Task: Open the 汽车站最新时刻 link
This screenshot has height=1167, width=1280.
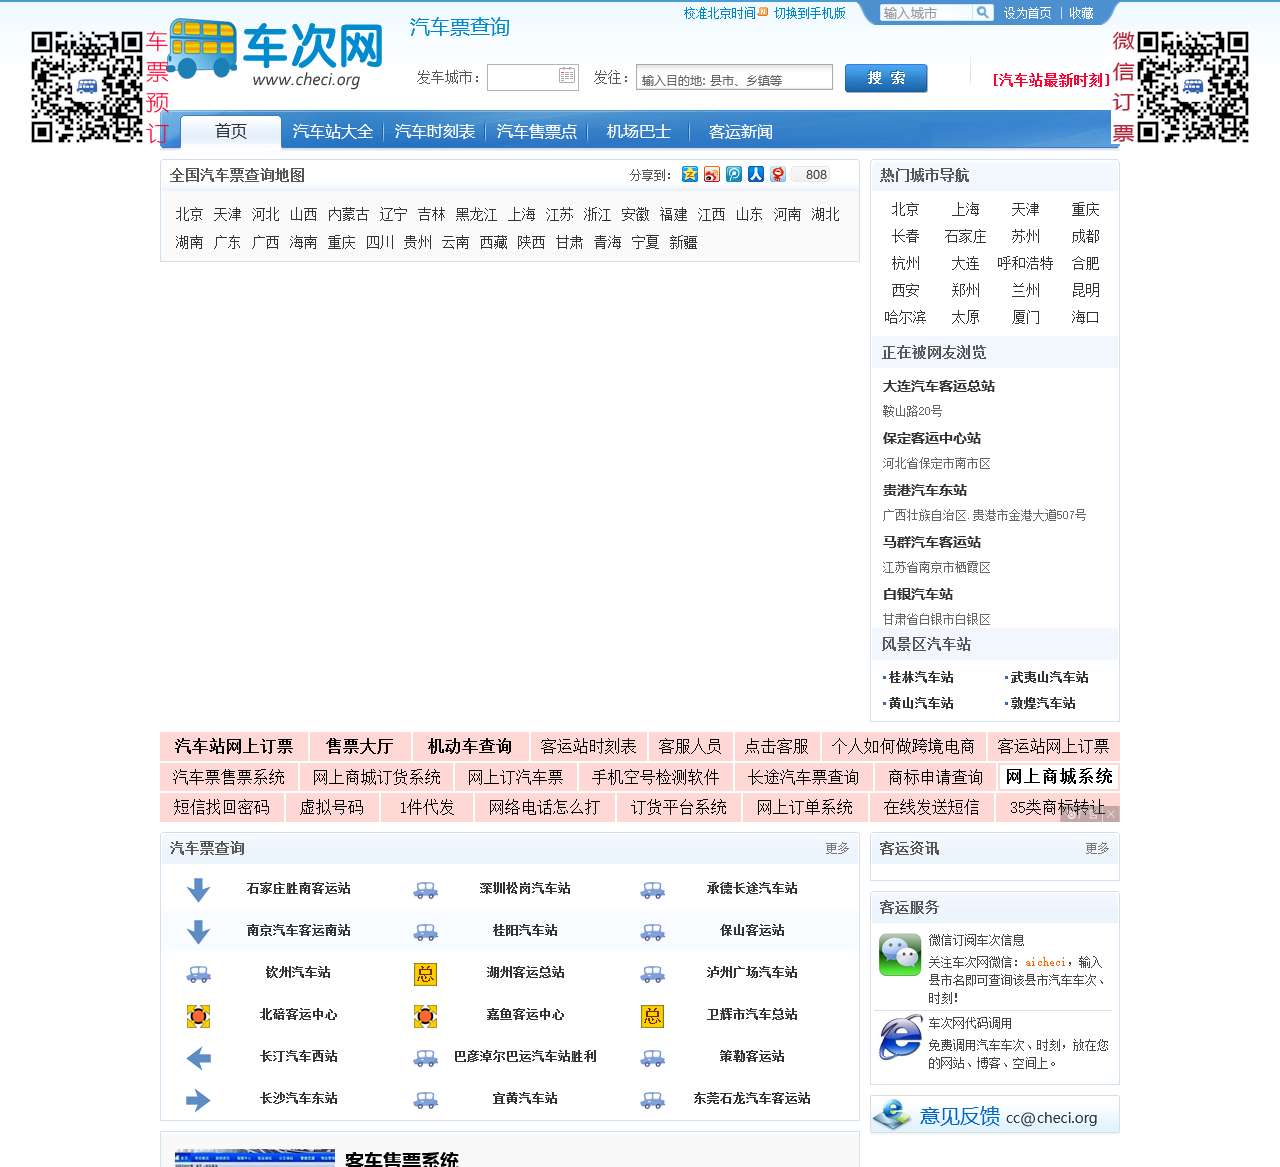Action: 1051,80
